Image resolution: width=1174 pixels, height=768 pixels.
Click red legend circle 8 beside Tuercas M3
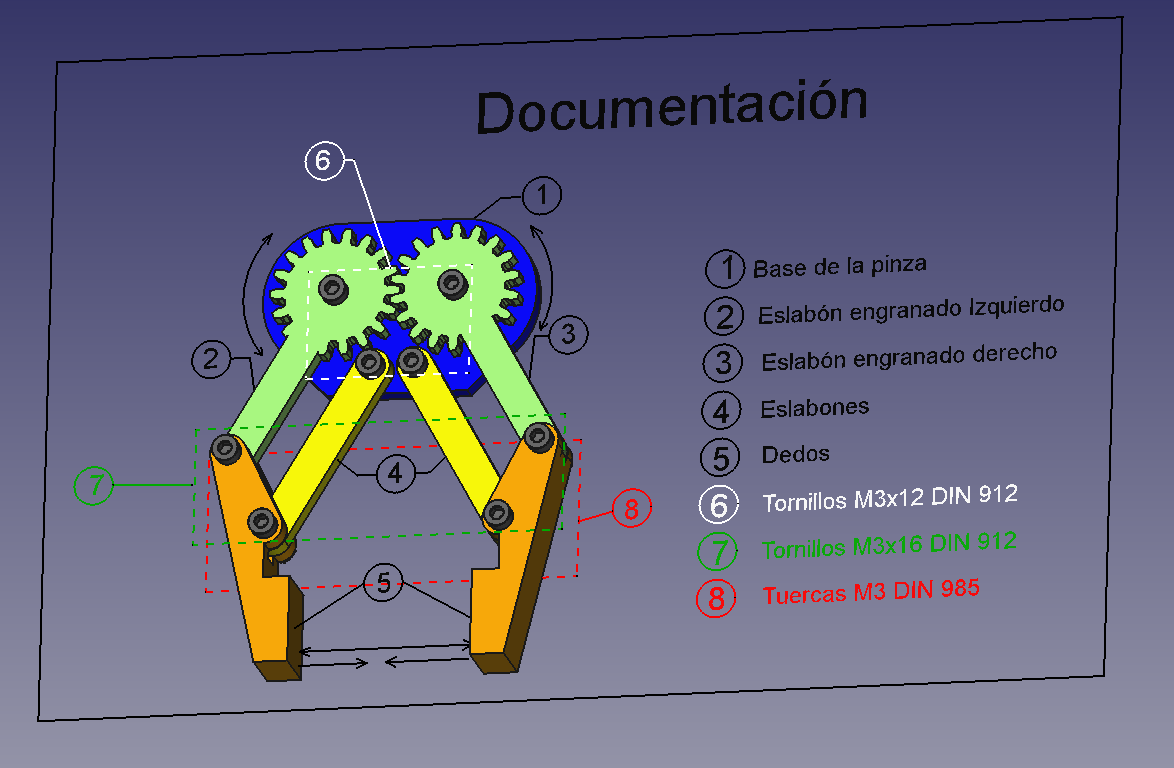pyautogui.click(x=717, y=598)
